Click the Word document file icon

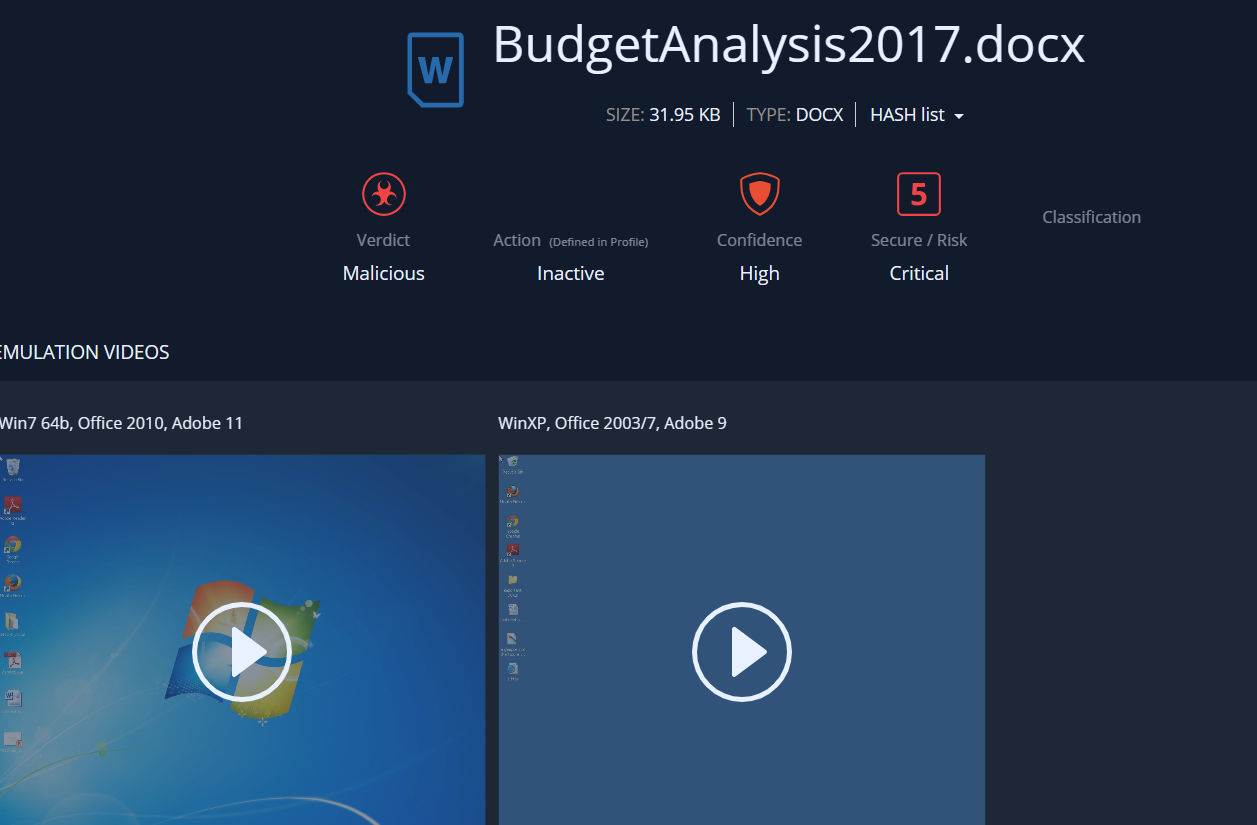[x=435, y=70]
